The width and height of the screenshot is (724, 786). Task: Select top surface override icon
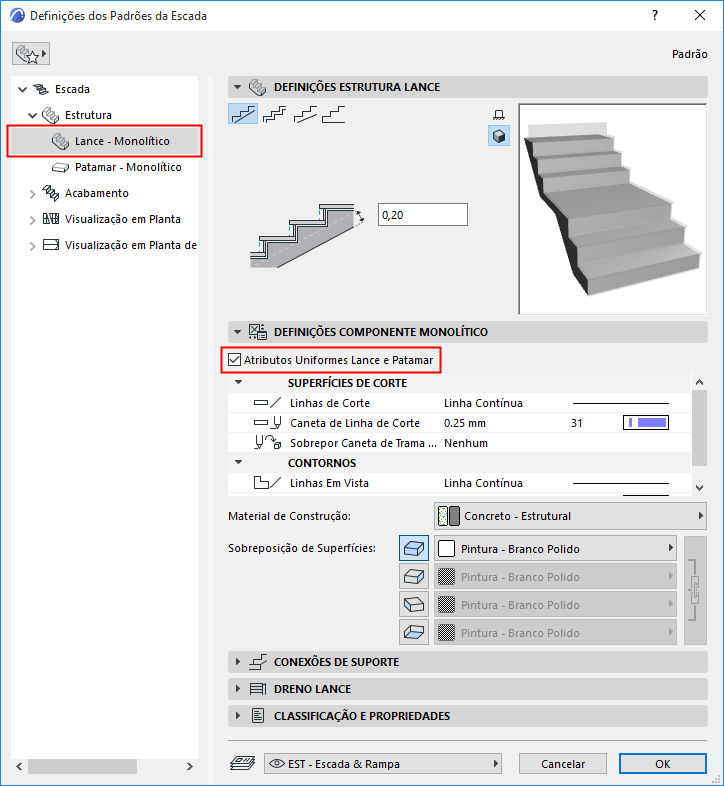point(414,548)
